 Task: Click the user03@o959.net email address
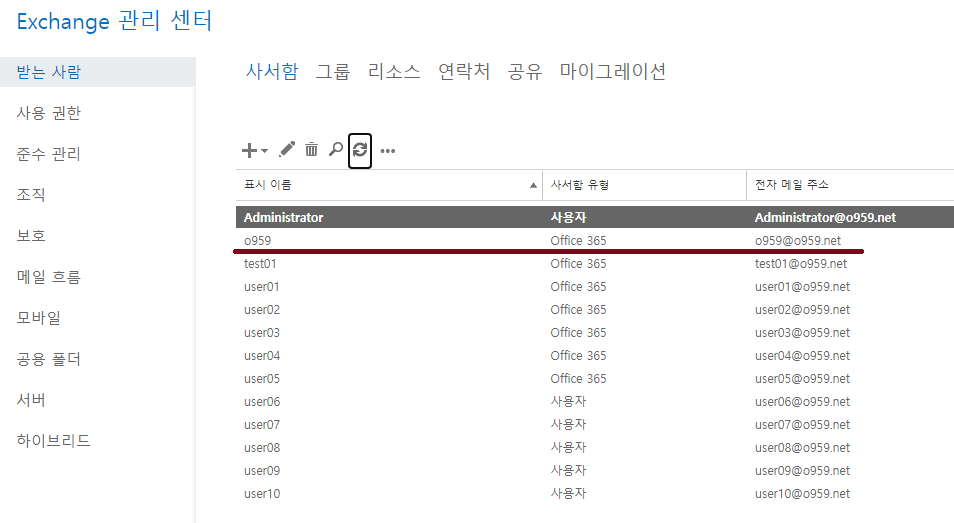[803, 333]
